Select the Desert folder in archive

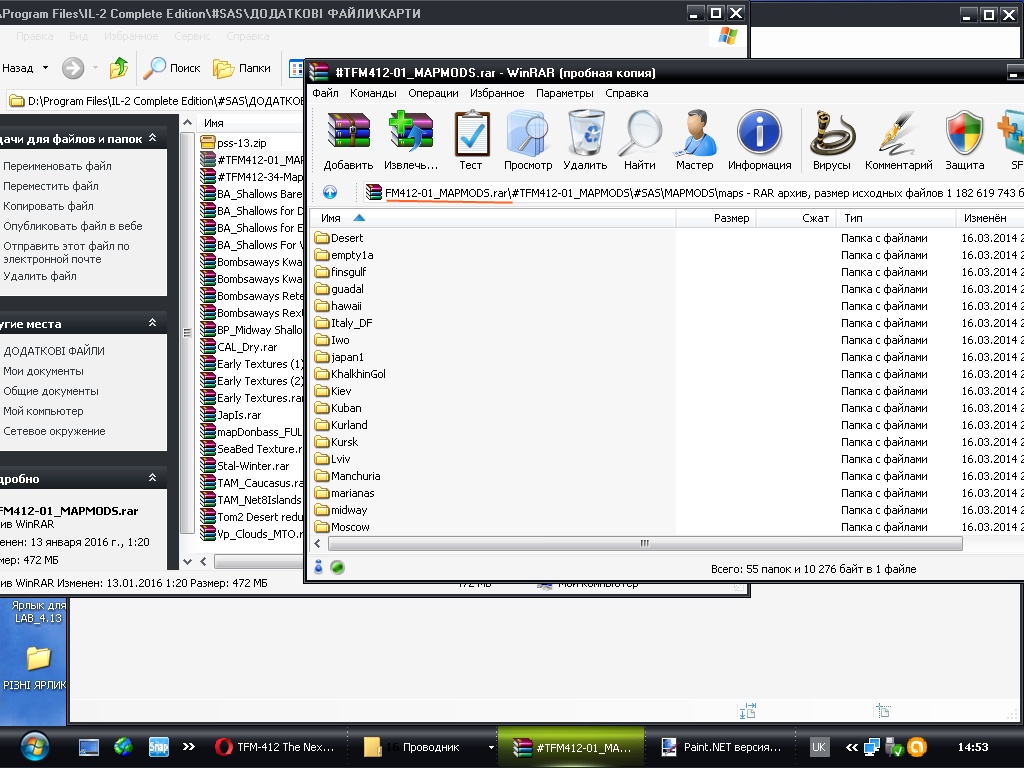[338, 238]
